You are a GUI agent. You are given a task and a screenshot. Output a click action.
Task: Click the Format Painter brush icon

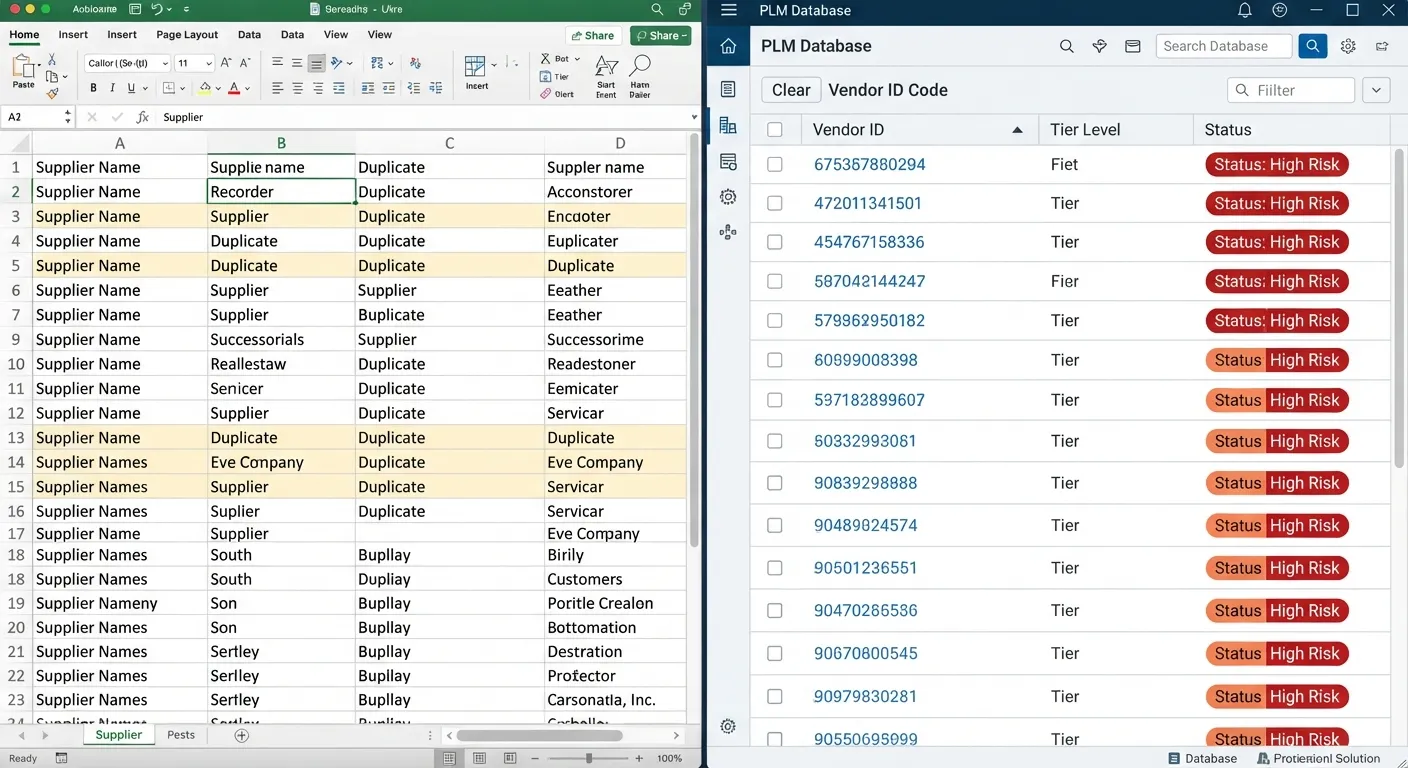pos(52,93)
